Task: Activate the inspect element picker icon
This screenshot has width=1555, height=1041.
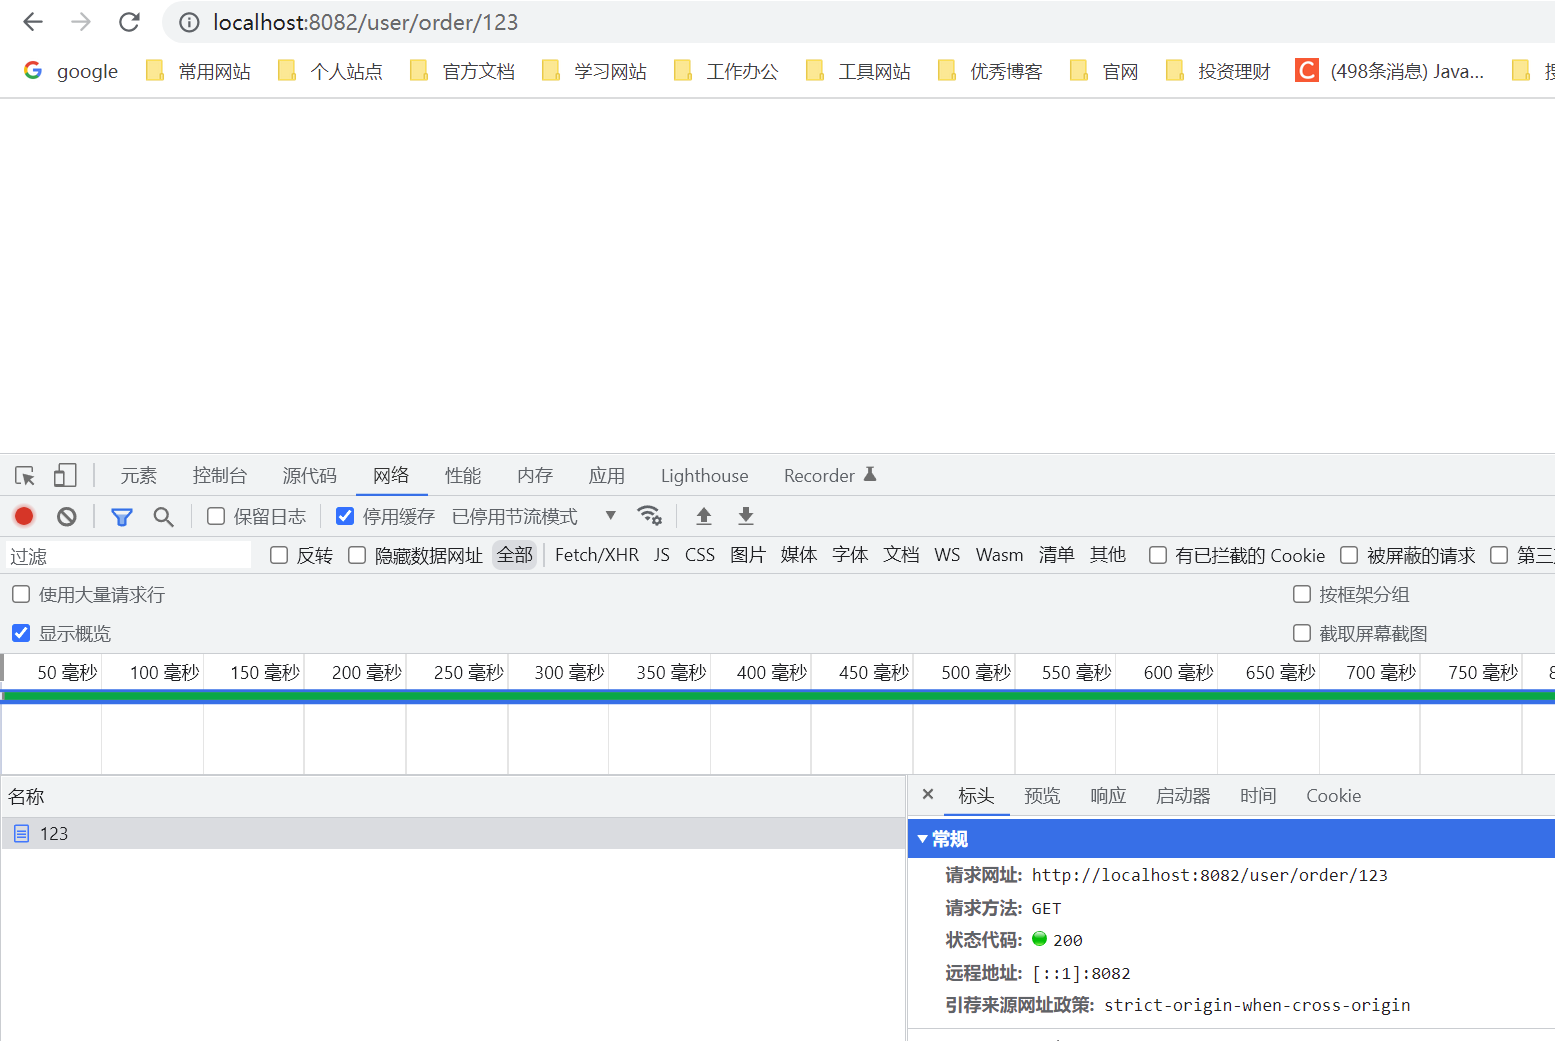Action: (25, 476)
